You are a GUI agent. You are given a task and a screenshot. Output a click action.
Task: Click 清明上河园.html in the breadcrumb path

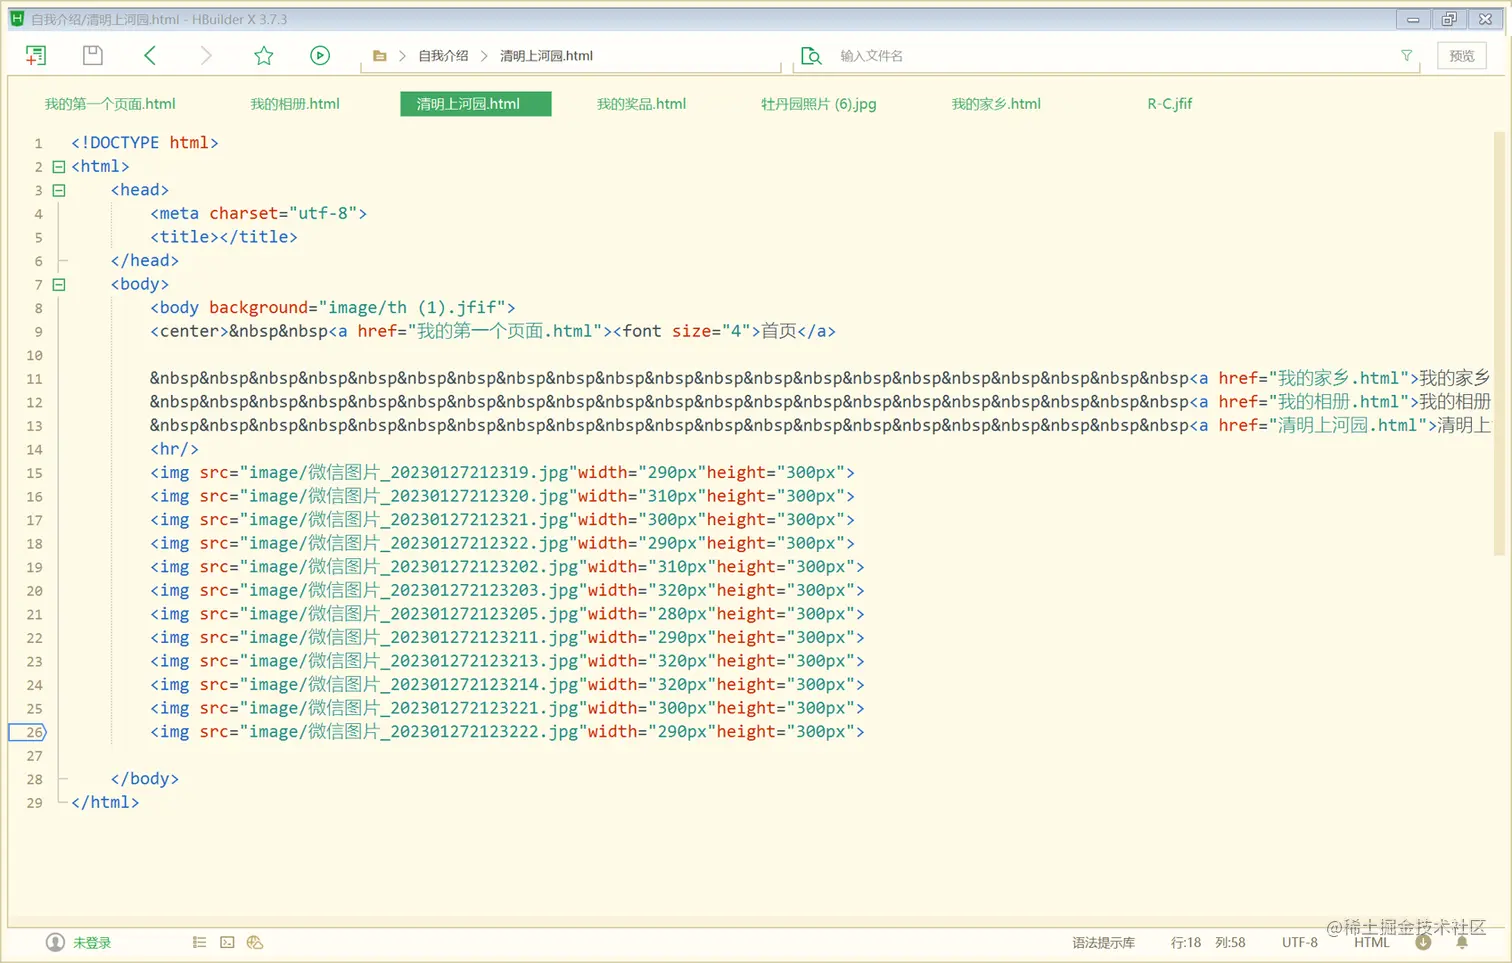(546, 56)
